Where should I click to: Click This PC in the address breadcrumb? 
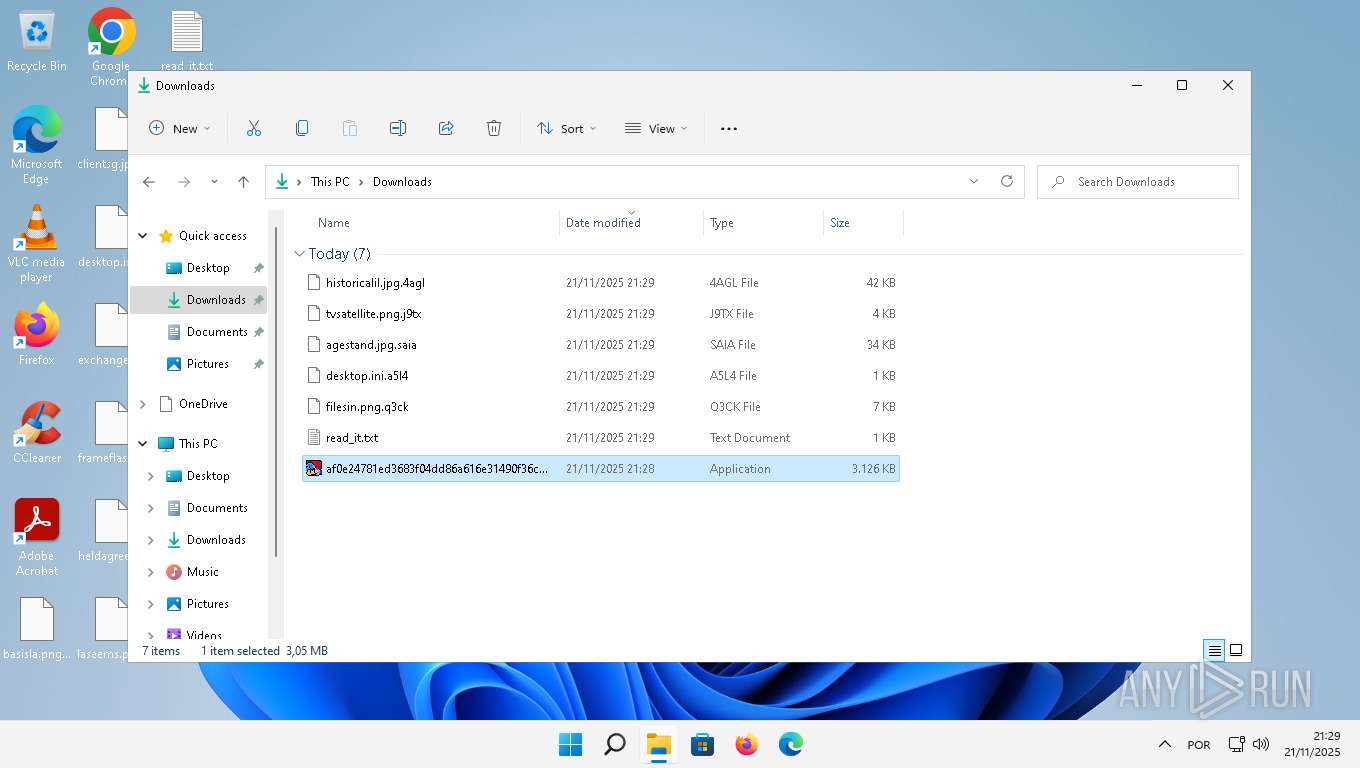(x=330, y=182)
